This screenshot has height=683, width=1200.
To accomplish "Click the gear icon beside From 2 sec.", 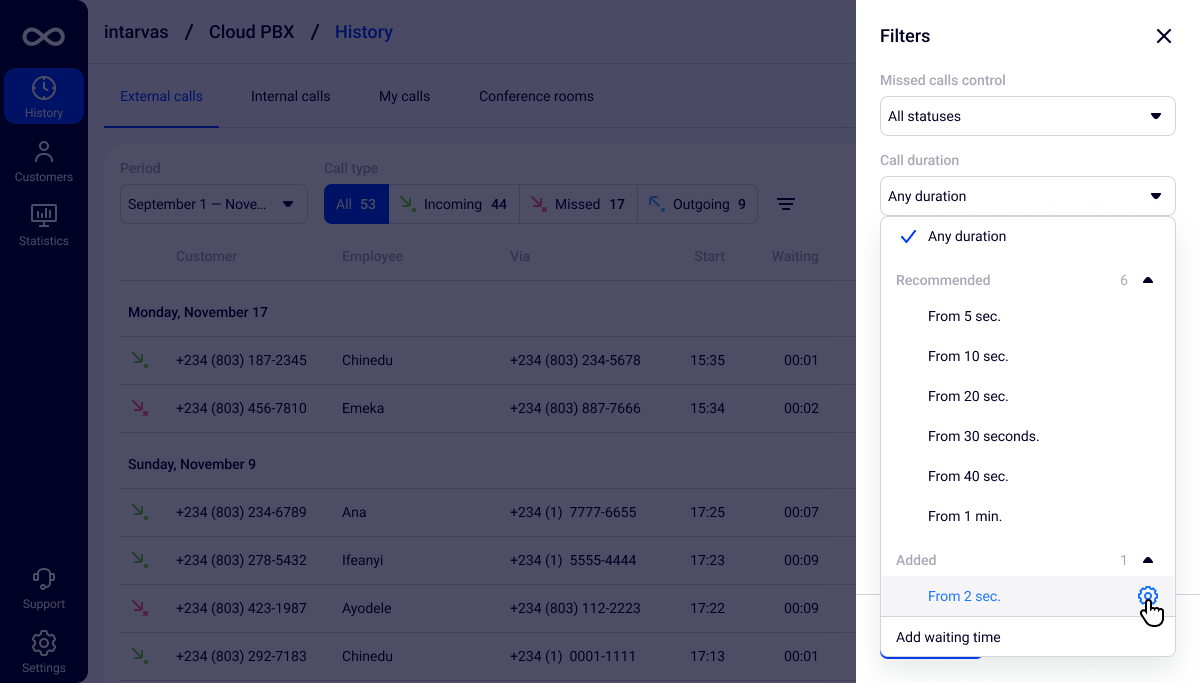I will [1147, 597].
